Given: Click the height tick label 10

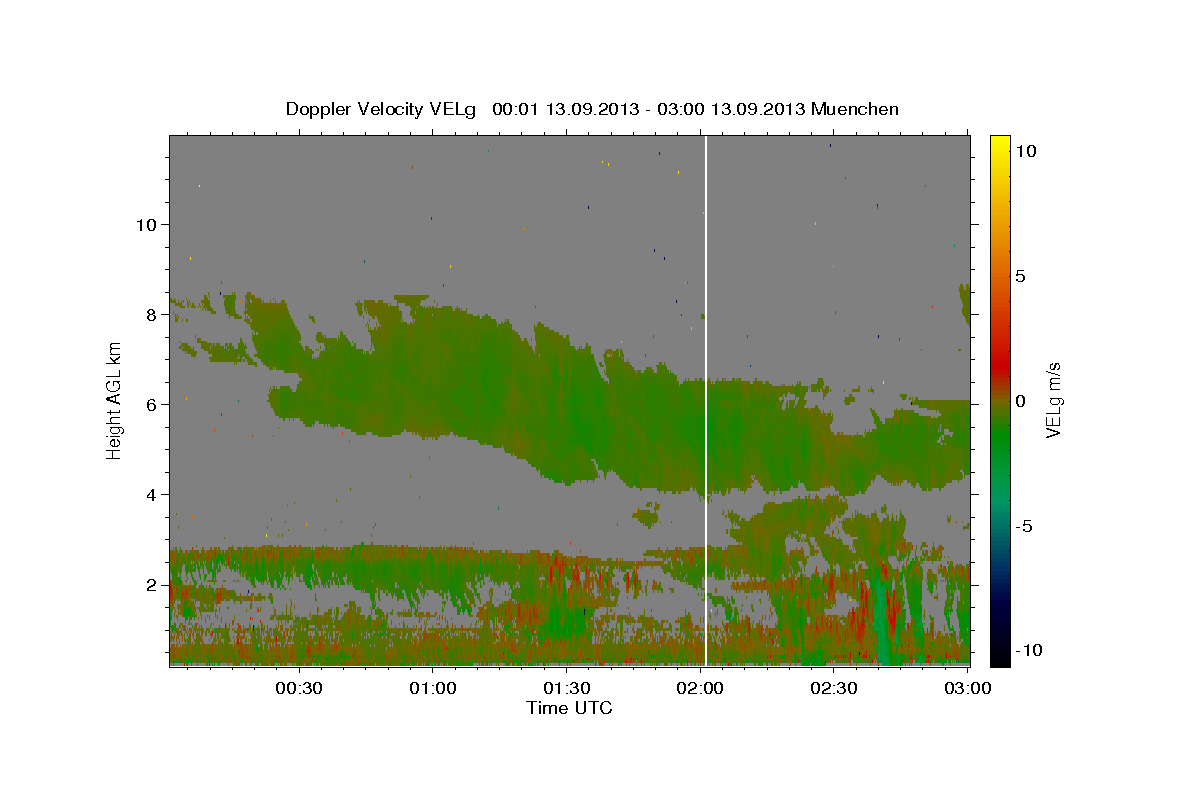Looking at the screenshot, I should pyautogui.click(x=145, y=224).
